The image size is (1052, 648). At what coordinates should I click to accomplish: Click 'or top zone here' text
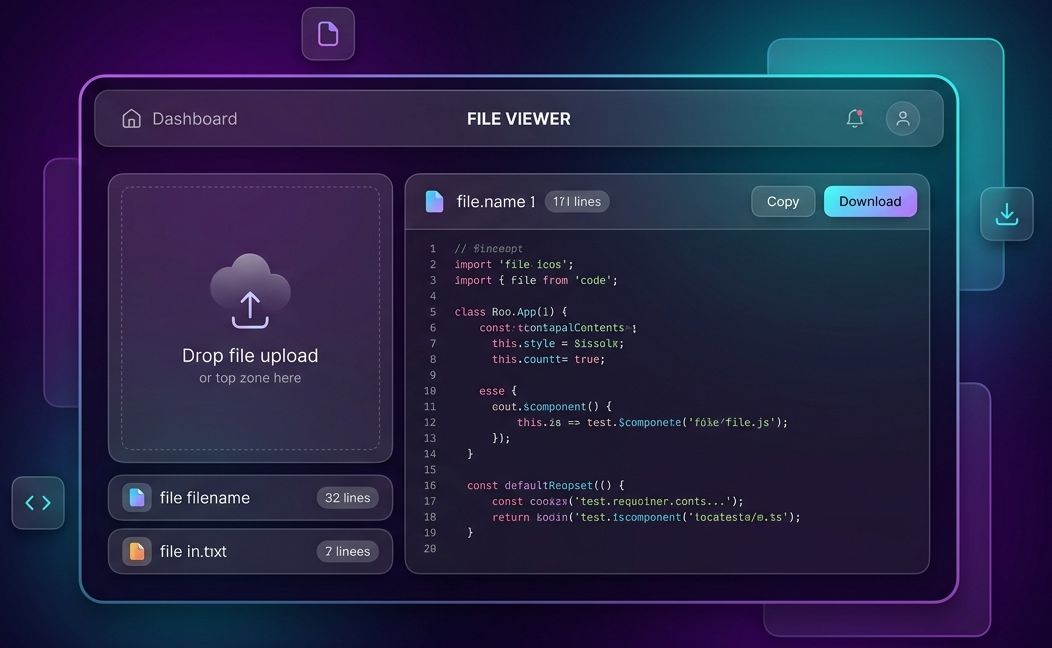tap(250, 378)
